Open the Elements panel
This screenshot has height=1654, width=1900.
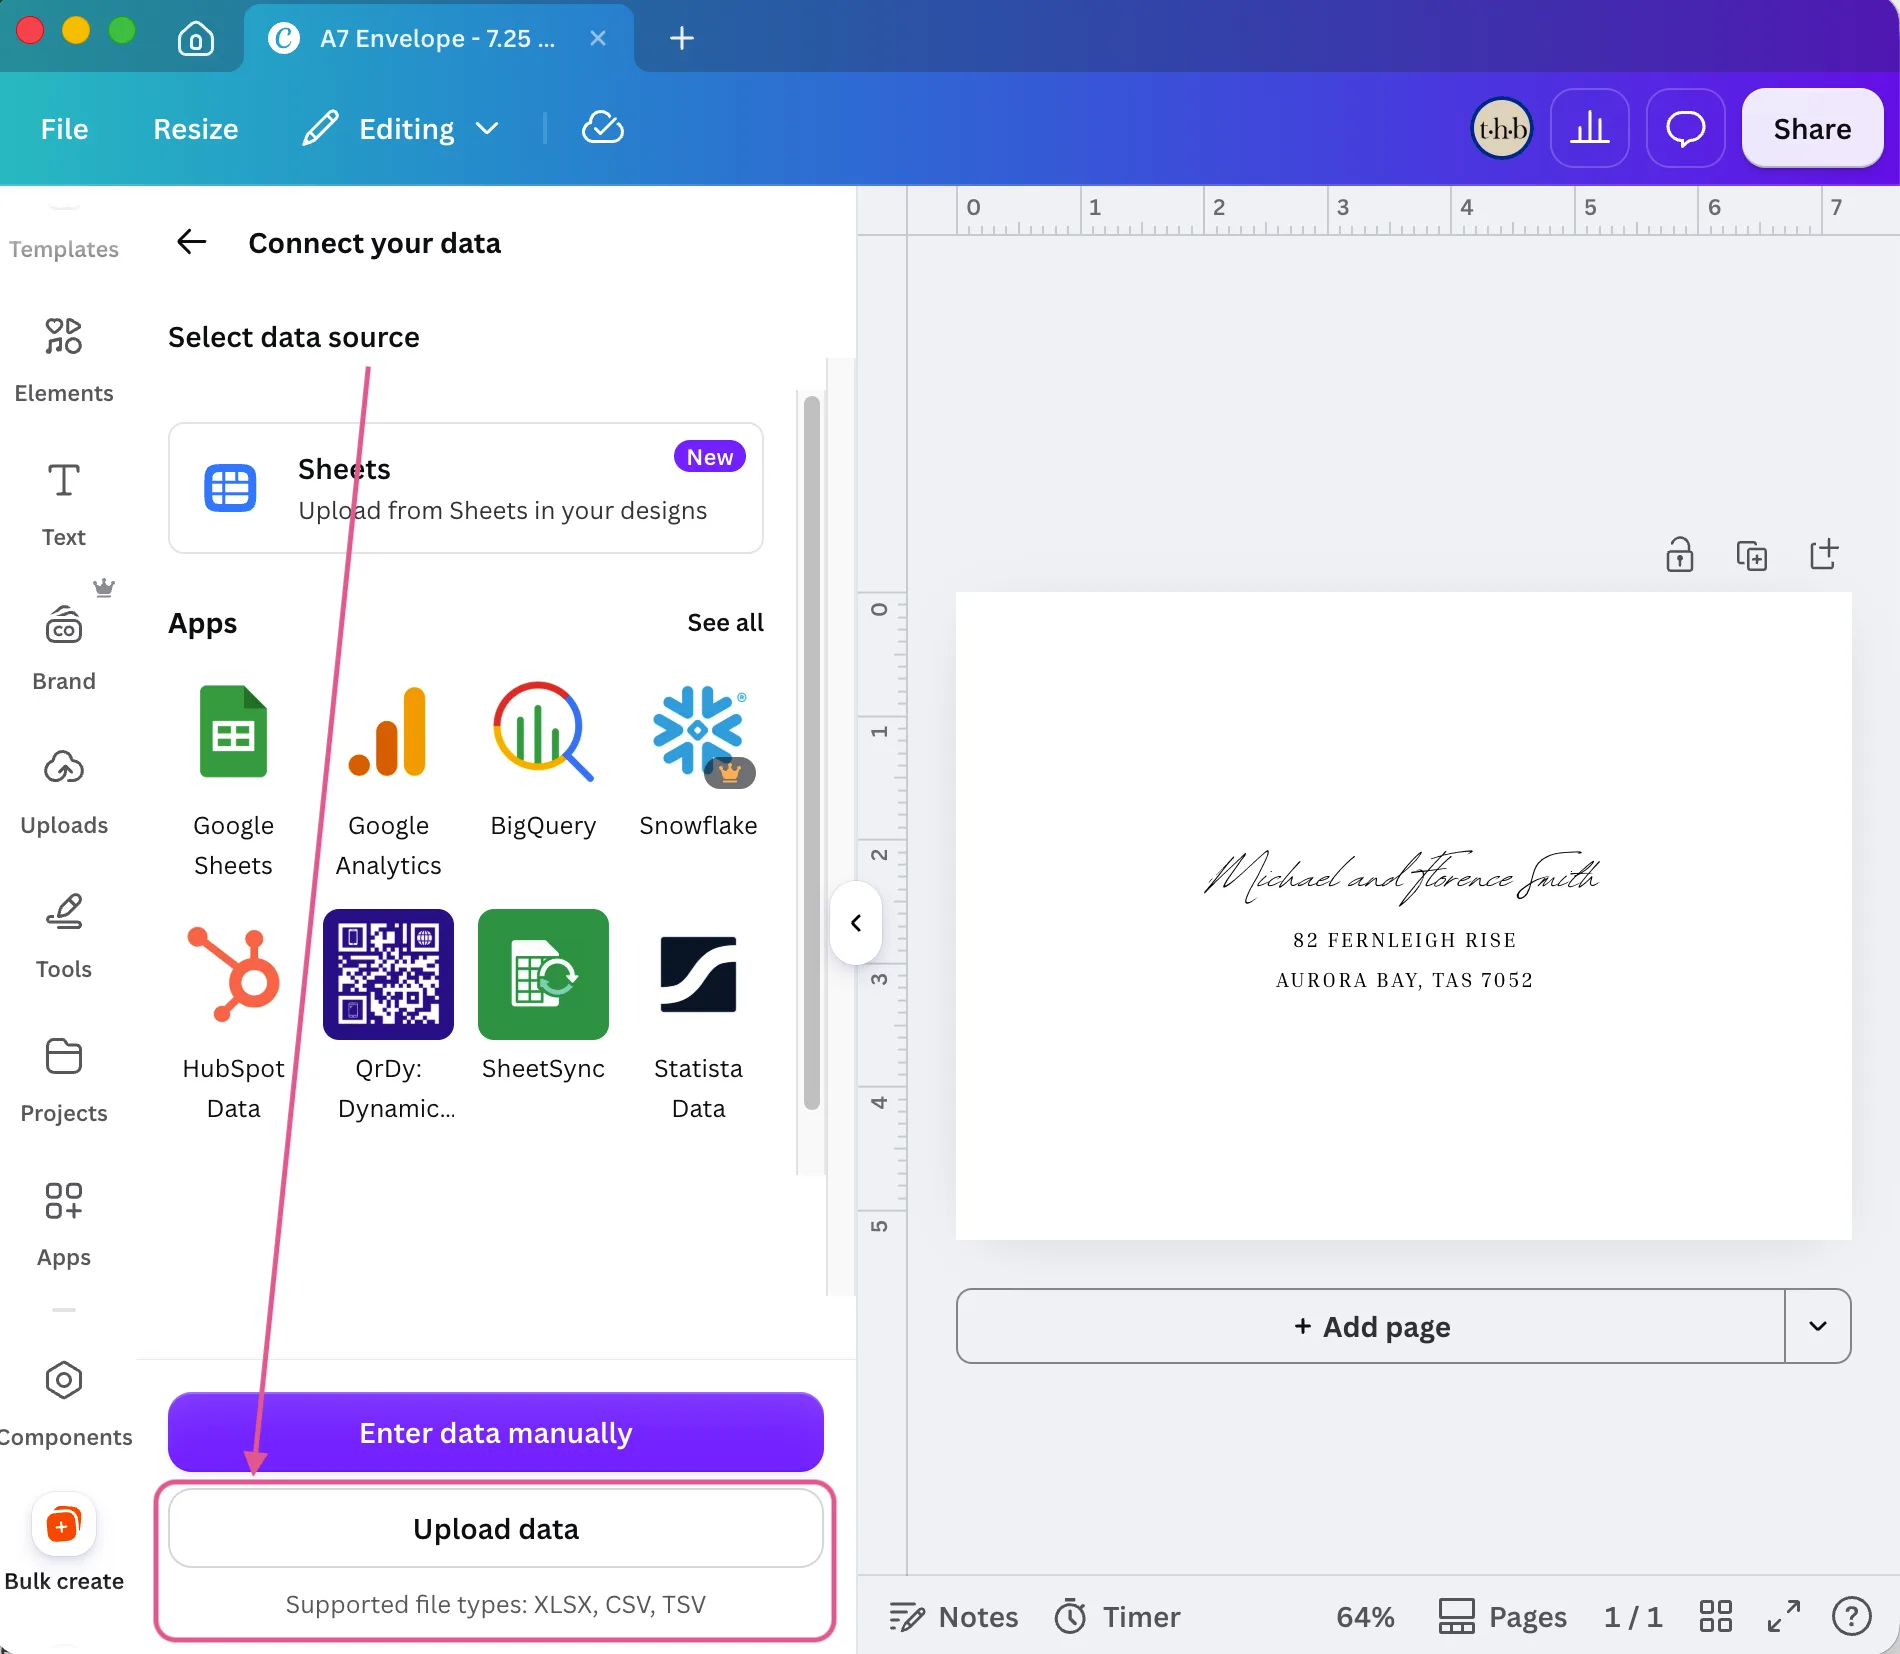pos(64,360)
